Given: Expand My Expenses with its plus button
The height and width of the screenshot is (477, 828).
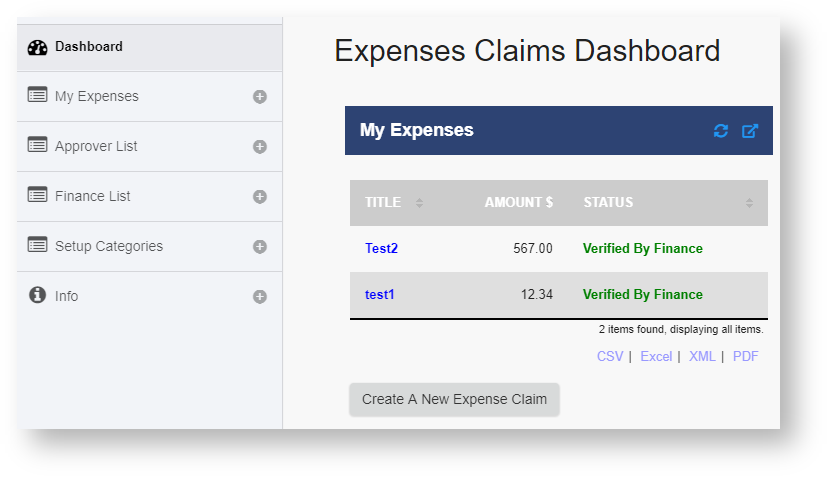Looking at the screenshot, I should [x=260, y=97].
